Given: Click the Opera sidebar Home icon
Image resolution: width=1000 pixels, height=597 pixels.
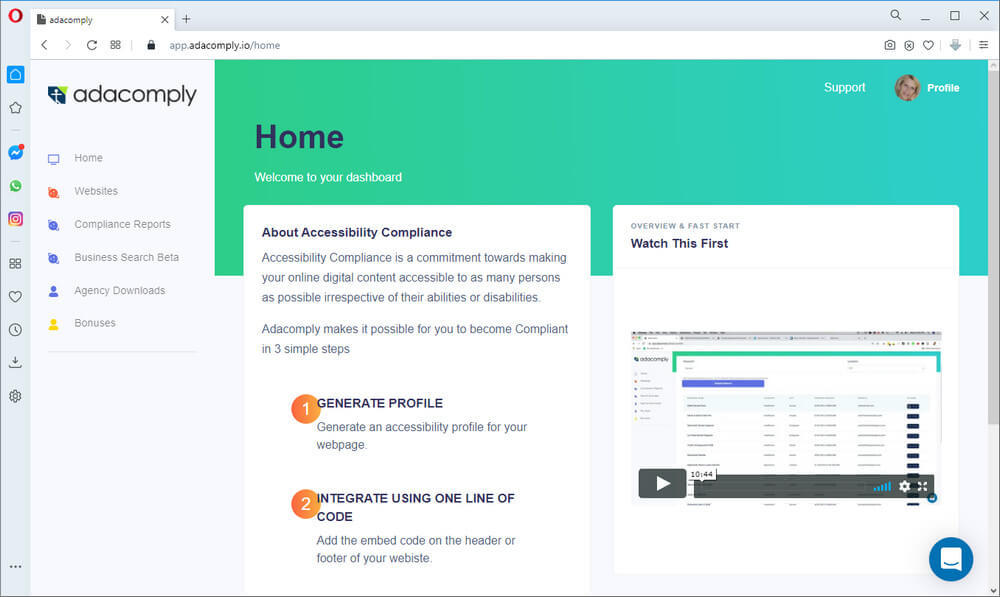Looking at the screenshot, I should (x=15, y=75).
